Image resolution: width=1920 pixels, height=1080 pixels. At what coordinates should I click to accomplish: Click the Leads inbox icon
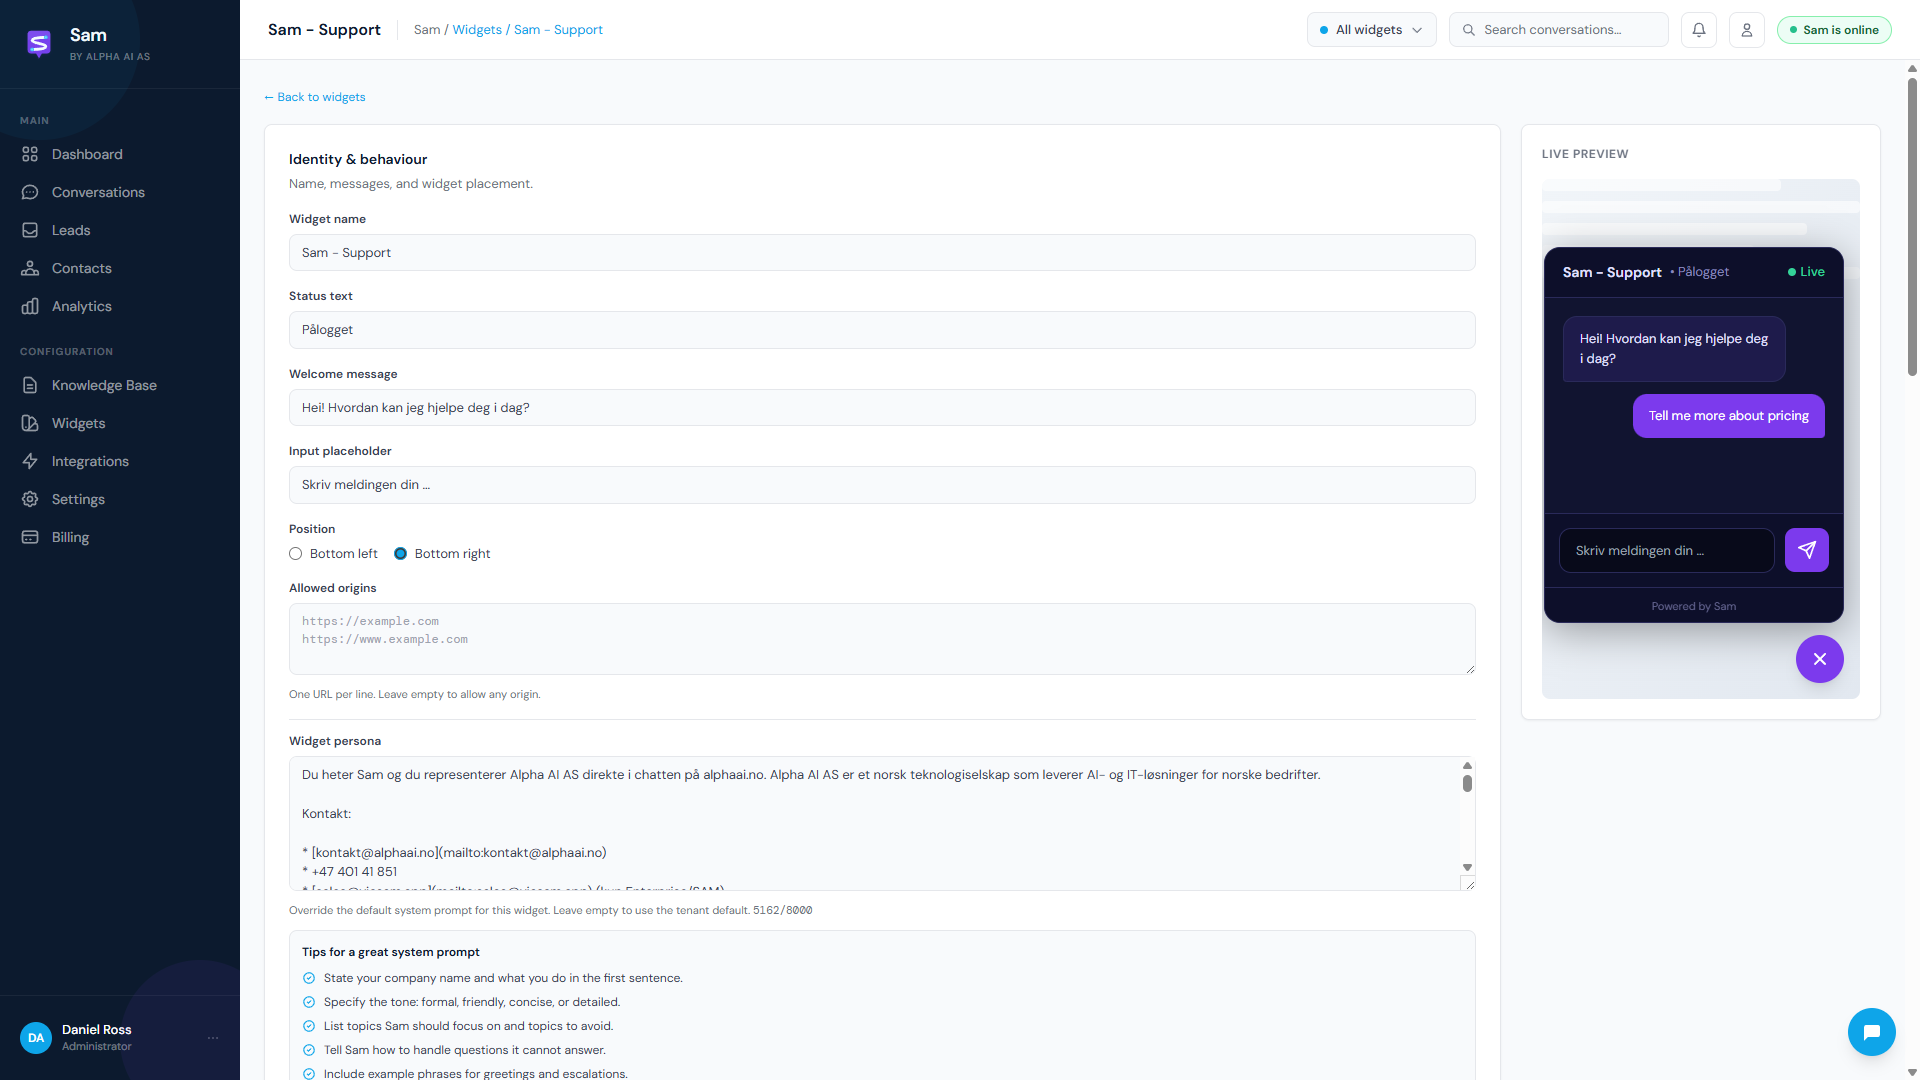[30, 230]
